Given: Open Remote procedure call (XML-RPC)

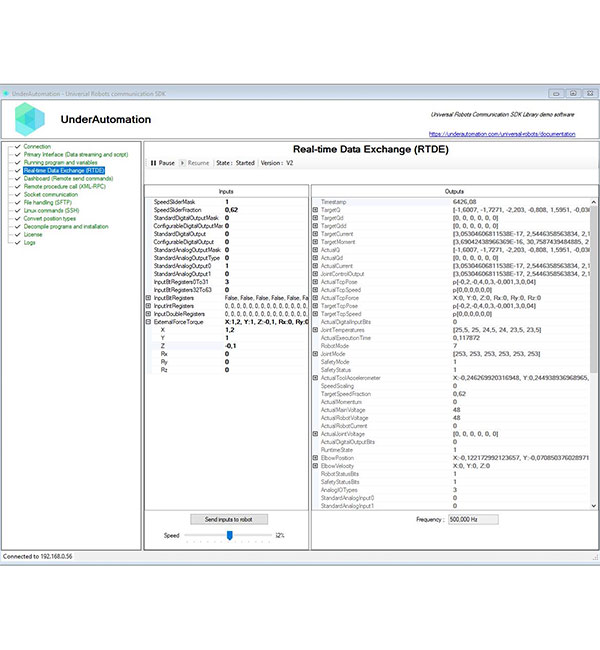Looking at the screenshot, I should [64, 187].
